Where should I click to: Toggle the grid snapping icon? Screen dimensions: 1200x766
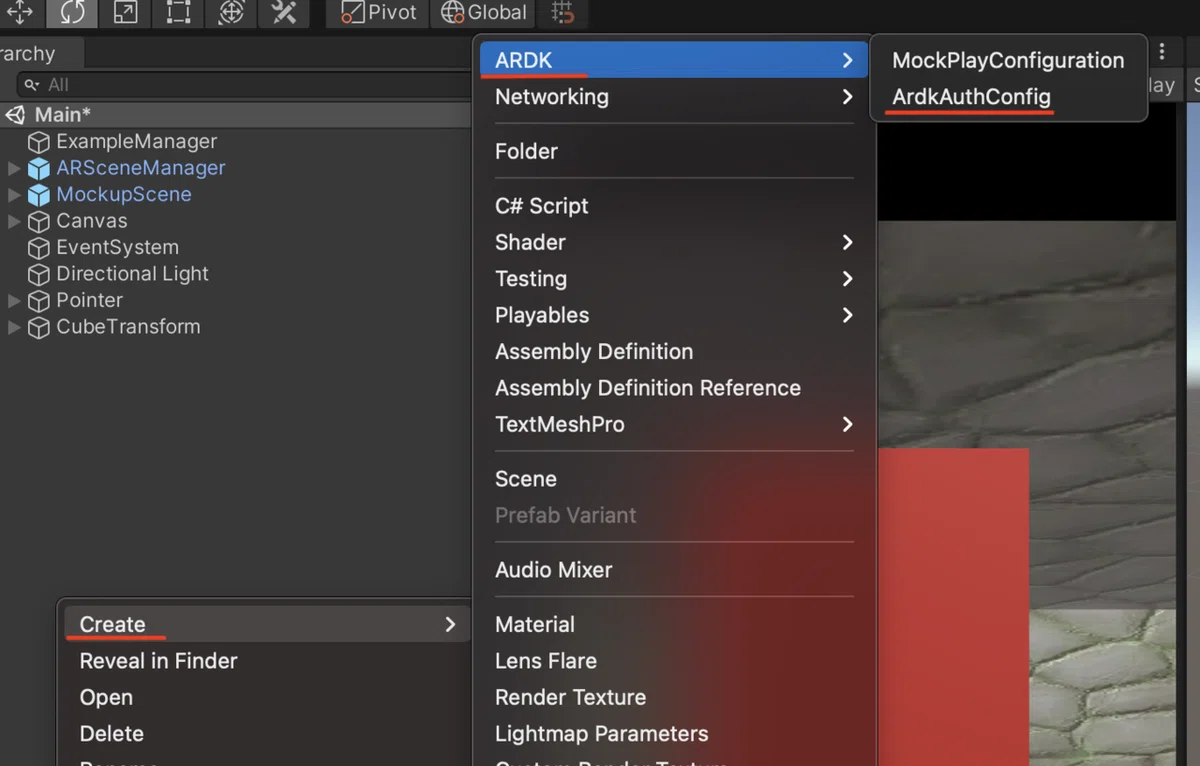(x=564, y=13)
